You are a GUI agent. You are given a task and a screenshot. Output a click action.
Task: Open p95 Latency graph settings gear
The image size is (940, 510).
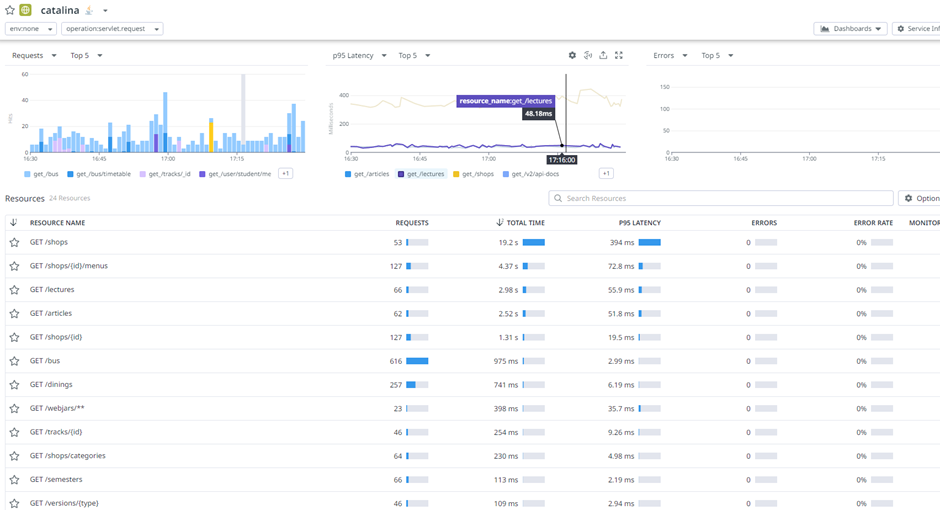572,55
